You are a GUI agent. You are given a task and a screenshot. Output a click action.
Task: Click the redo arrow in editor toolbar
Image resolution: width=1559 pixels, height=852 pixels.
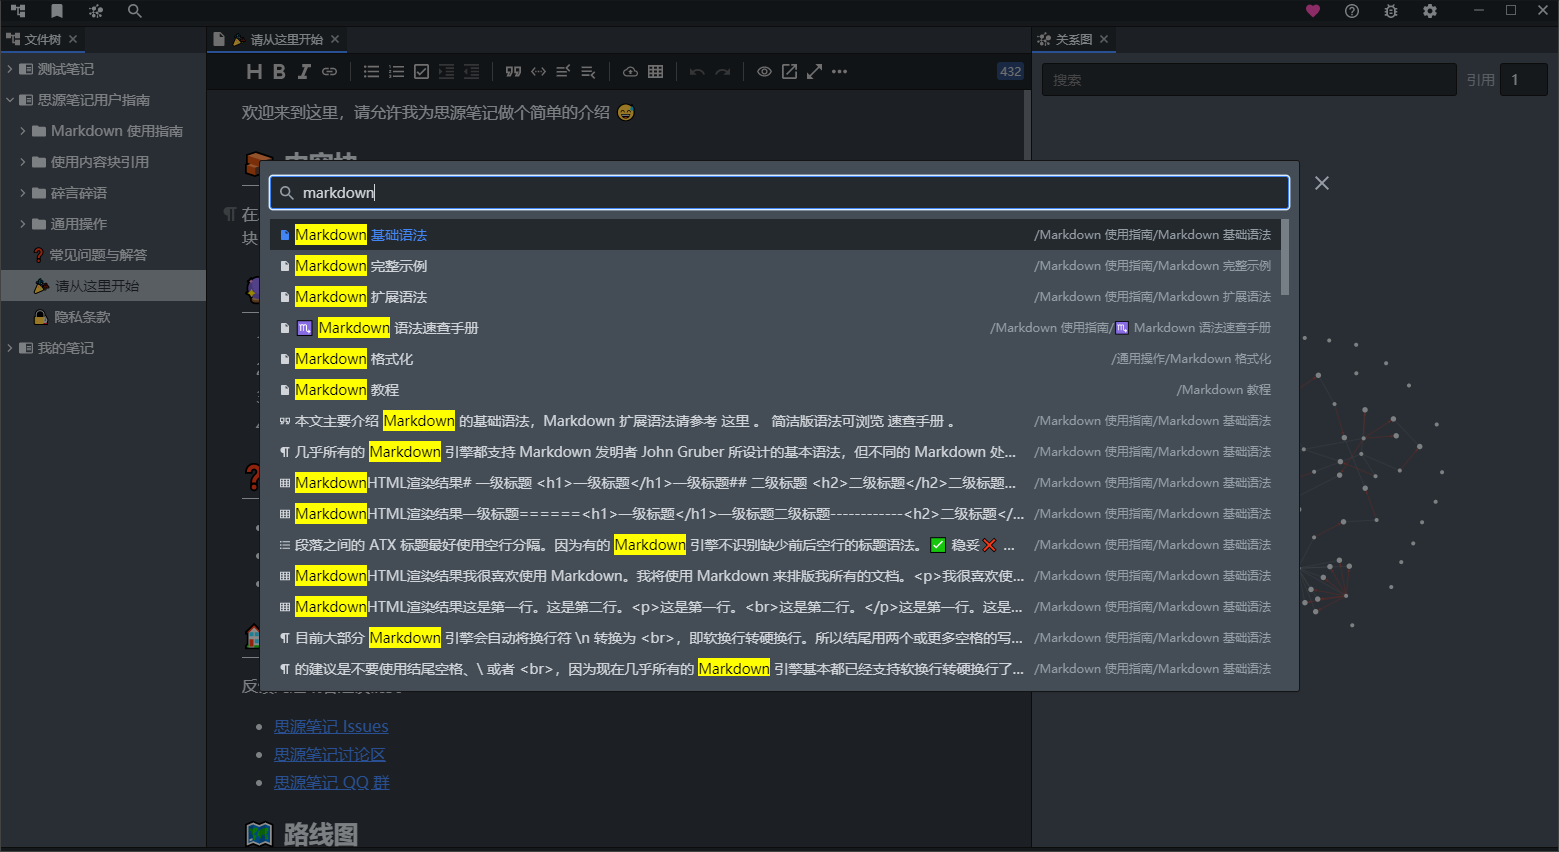pos(722,71)
